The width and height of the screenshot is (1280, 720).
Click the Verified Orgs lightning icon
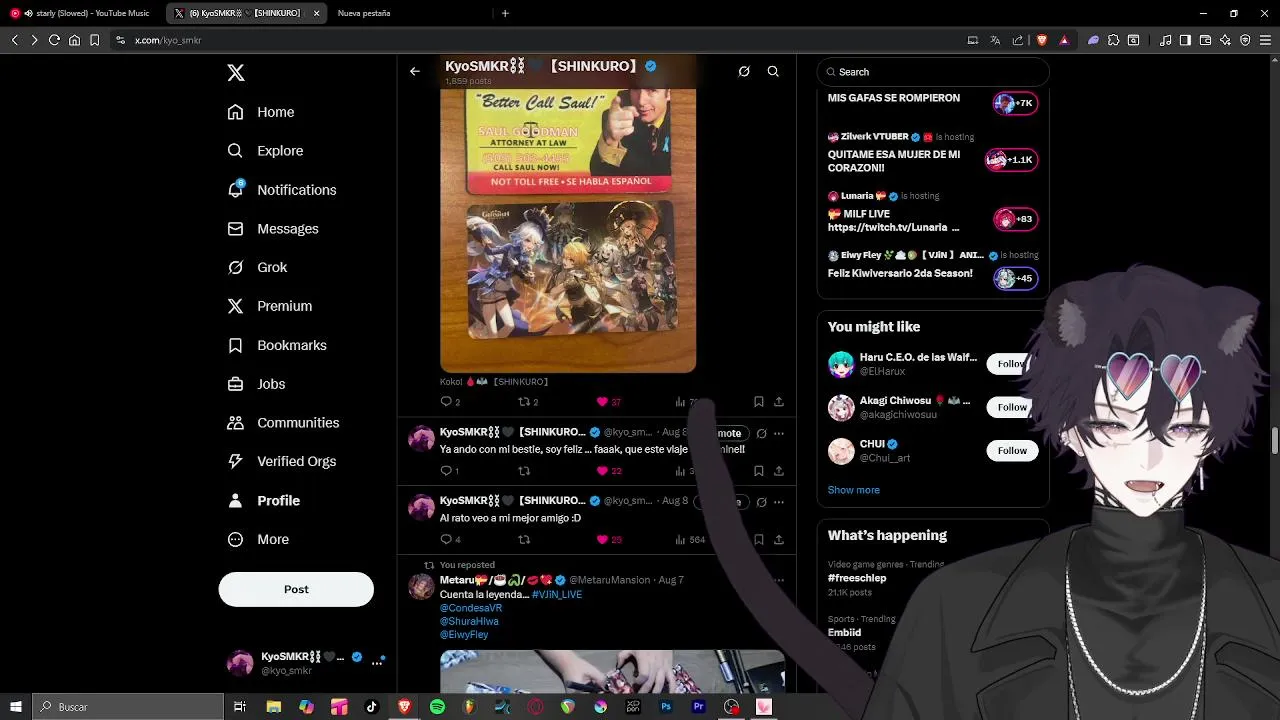point(235,461)
